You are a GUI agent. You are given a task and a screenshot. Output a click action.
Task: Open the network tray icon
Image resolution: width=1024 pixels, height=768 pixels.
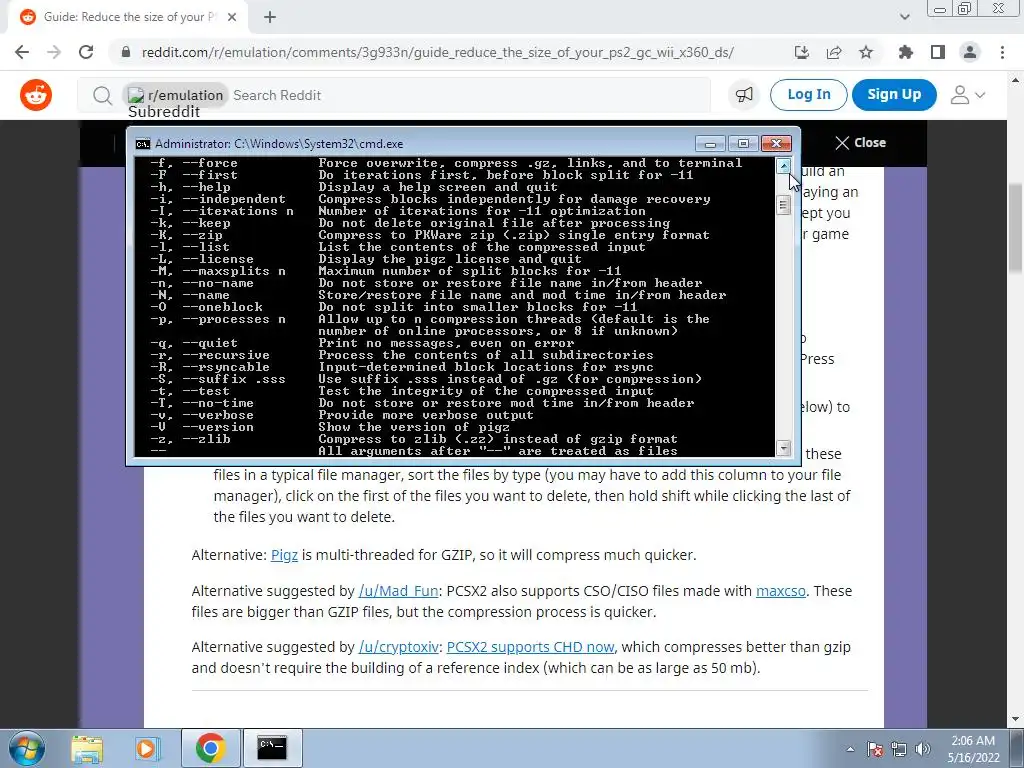click(x=899, y=749)
